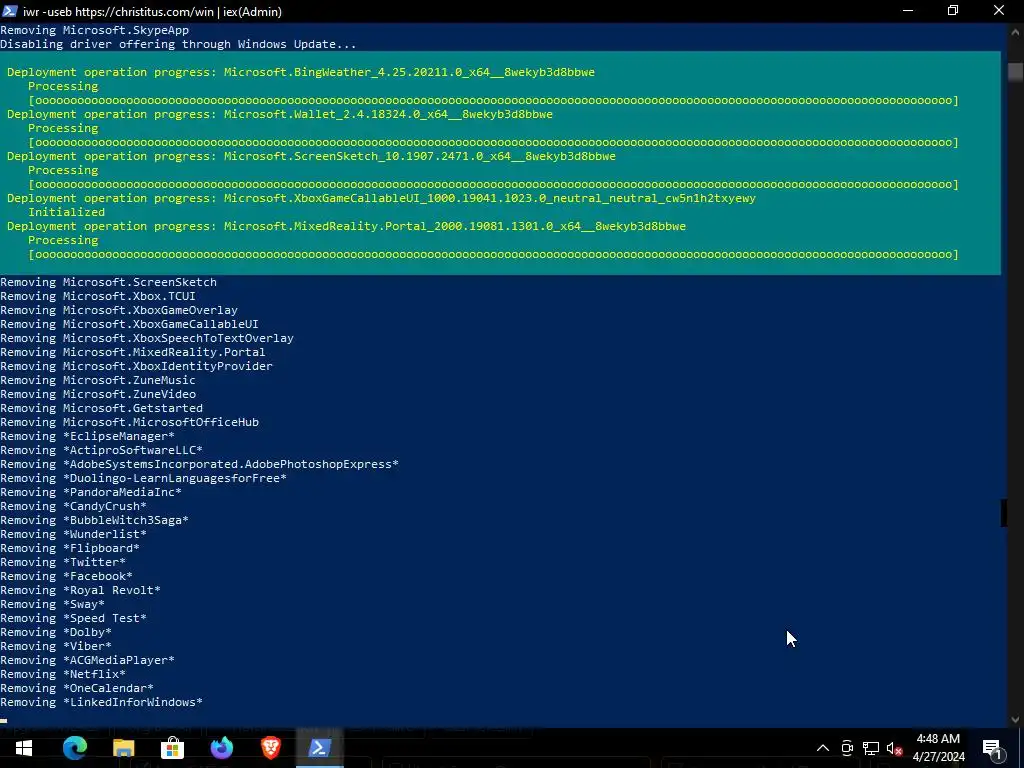Click 'Removing Microsoft.XboxSpeechToTextOverlay' line
Viewport: 1024px width, 768px height.
147,338
